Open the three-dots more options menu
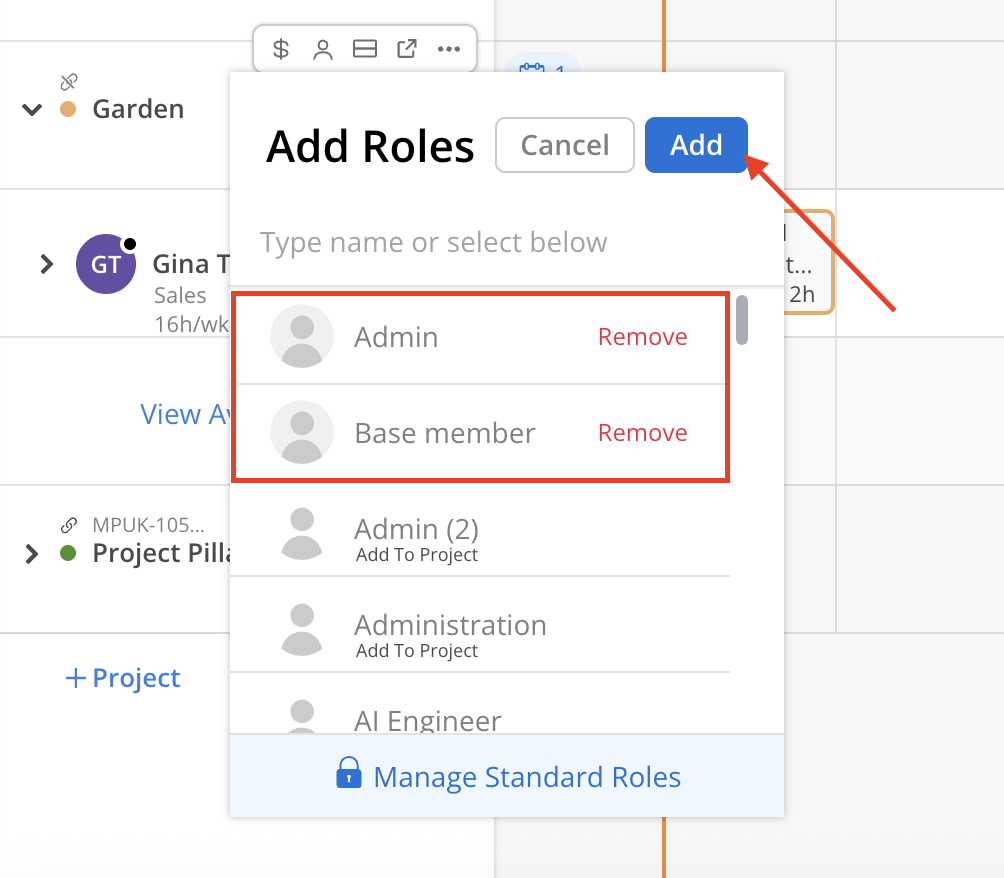1004x878 pixels. pyautogui.click(x=449, y=49)
